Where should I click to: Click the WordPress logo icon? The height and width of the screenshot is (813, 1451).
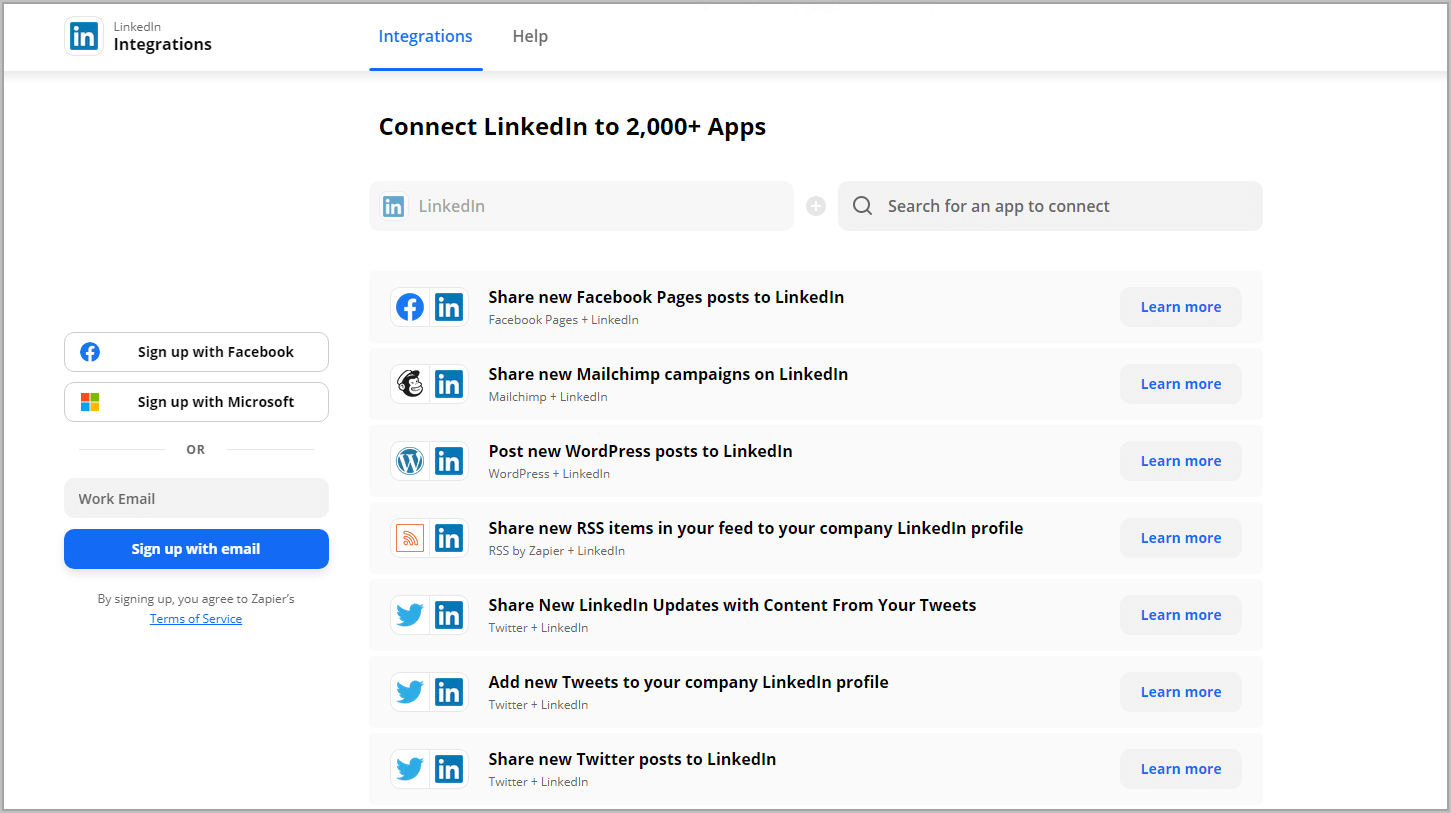click(x=410, y=461)
